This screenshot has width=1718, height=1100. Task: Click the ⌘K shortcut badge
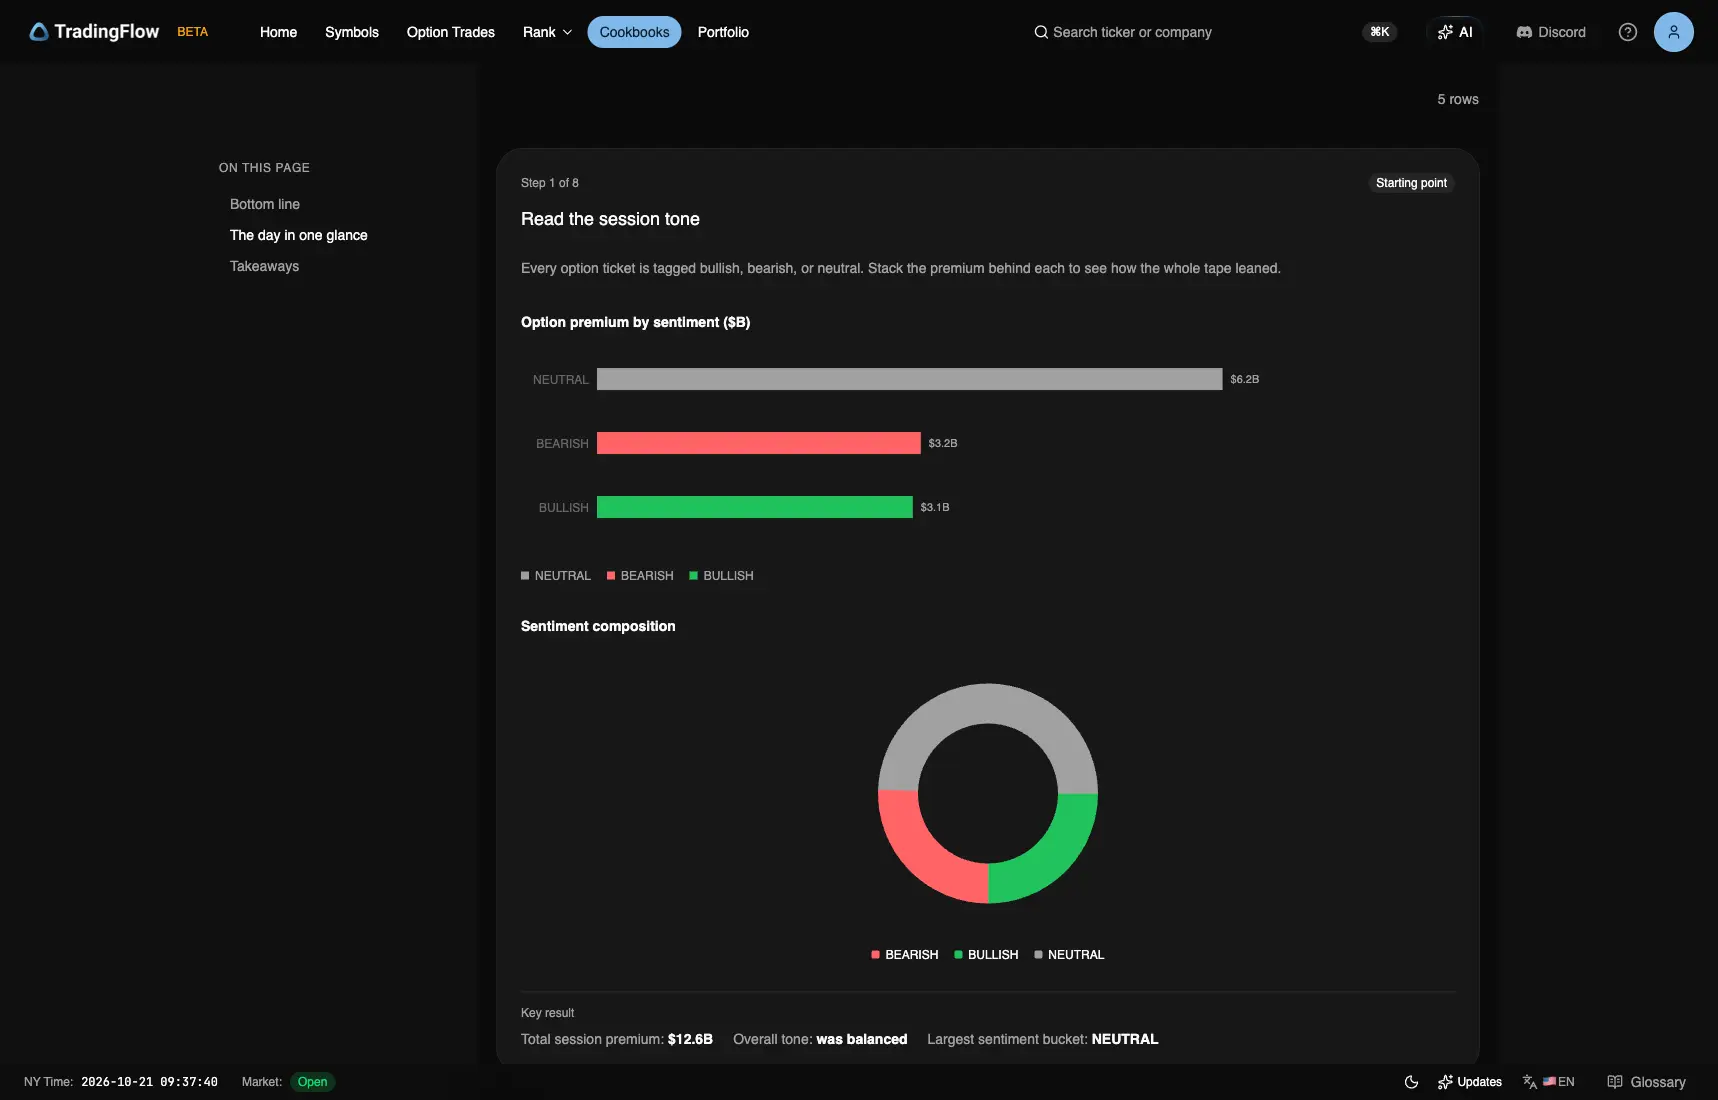[1380, 32]
